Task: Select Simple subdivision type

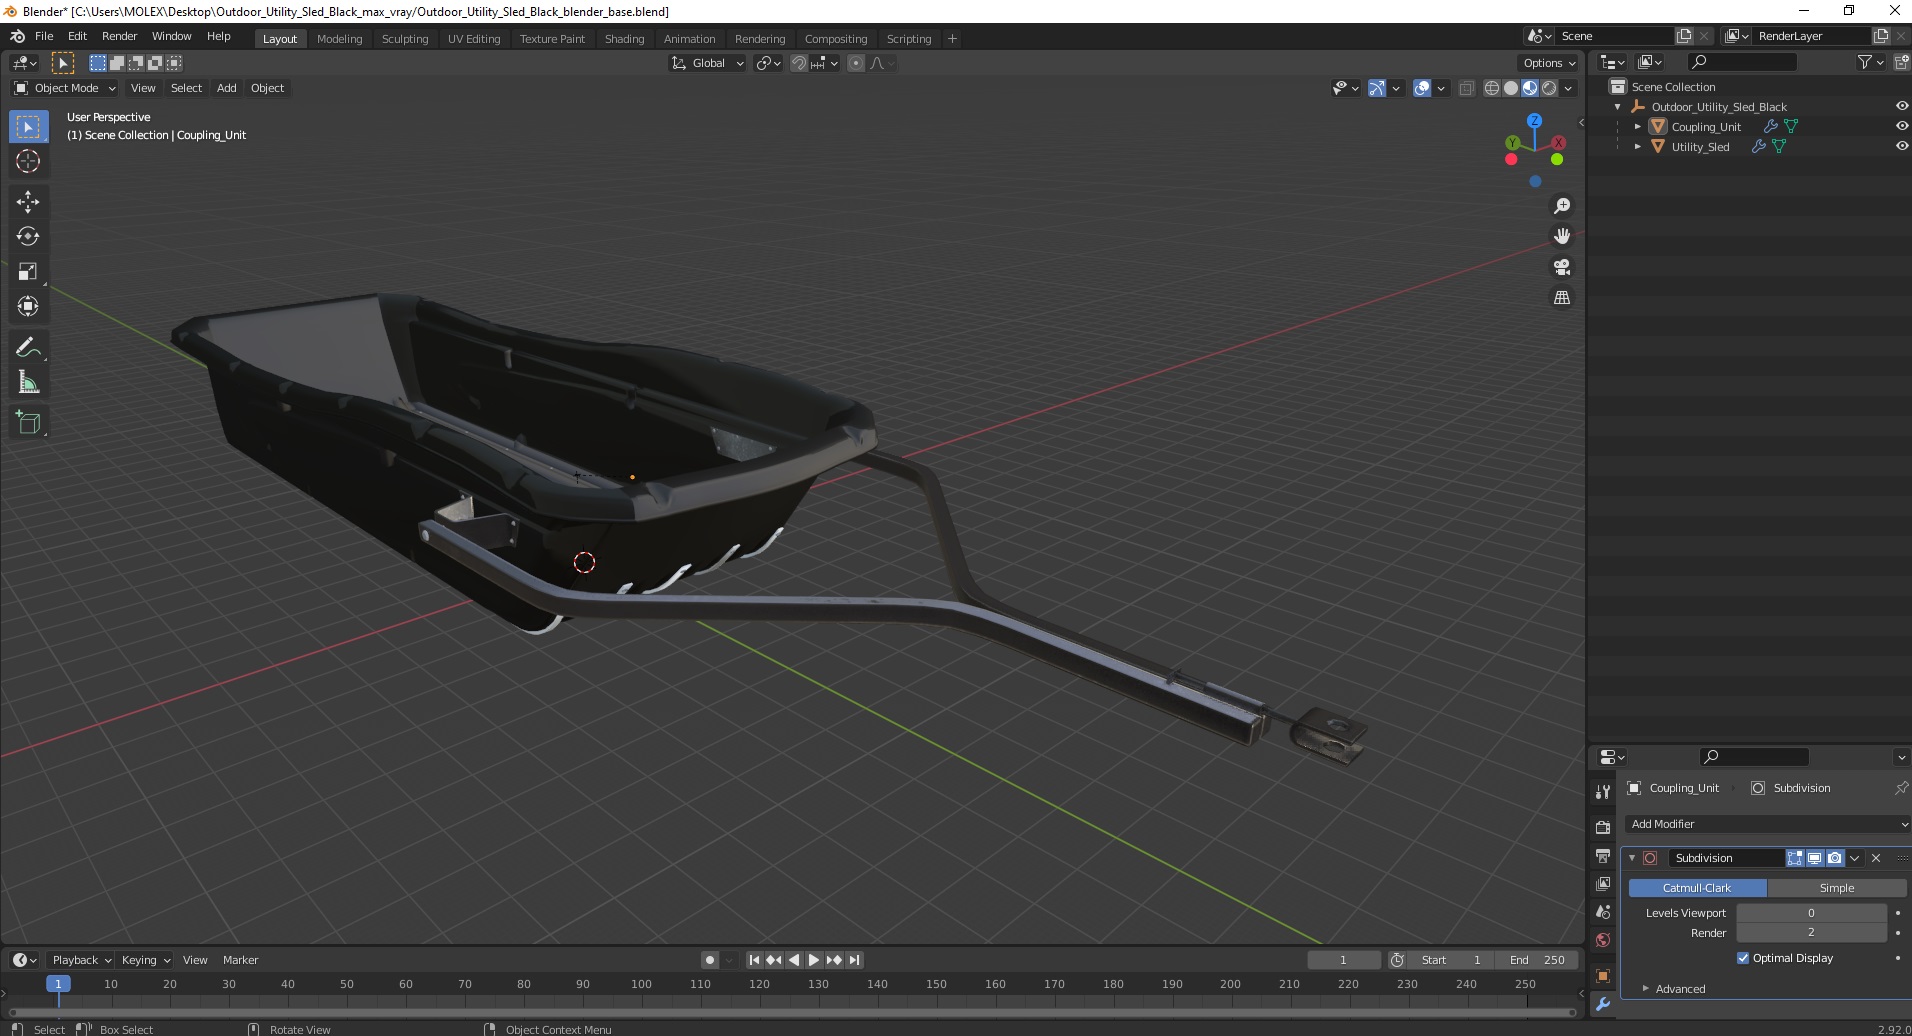Action: pos(1837,888)
